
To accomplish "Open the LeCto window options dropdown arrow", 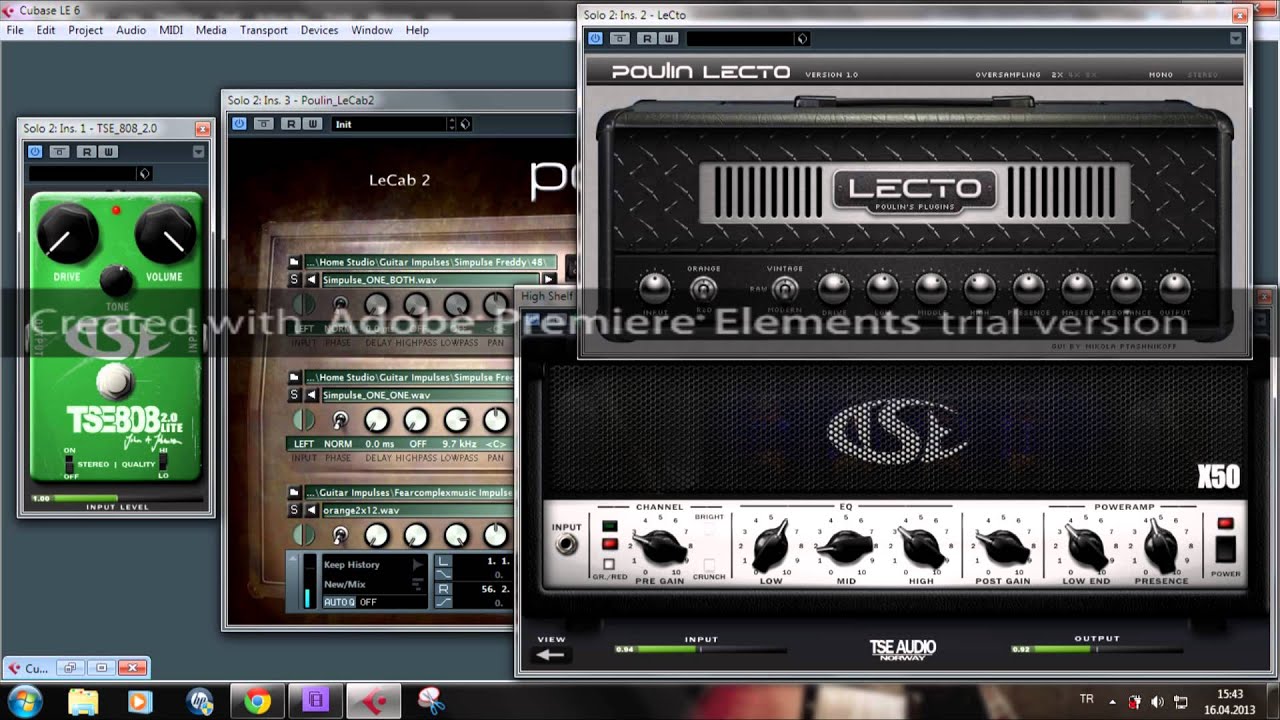I will coord(1236,38).
